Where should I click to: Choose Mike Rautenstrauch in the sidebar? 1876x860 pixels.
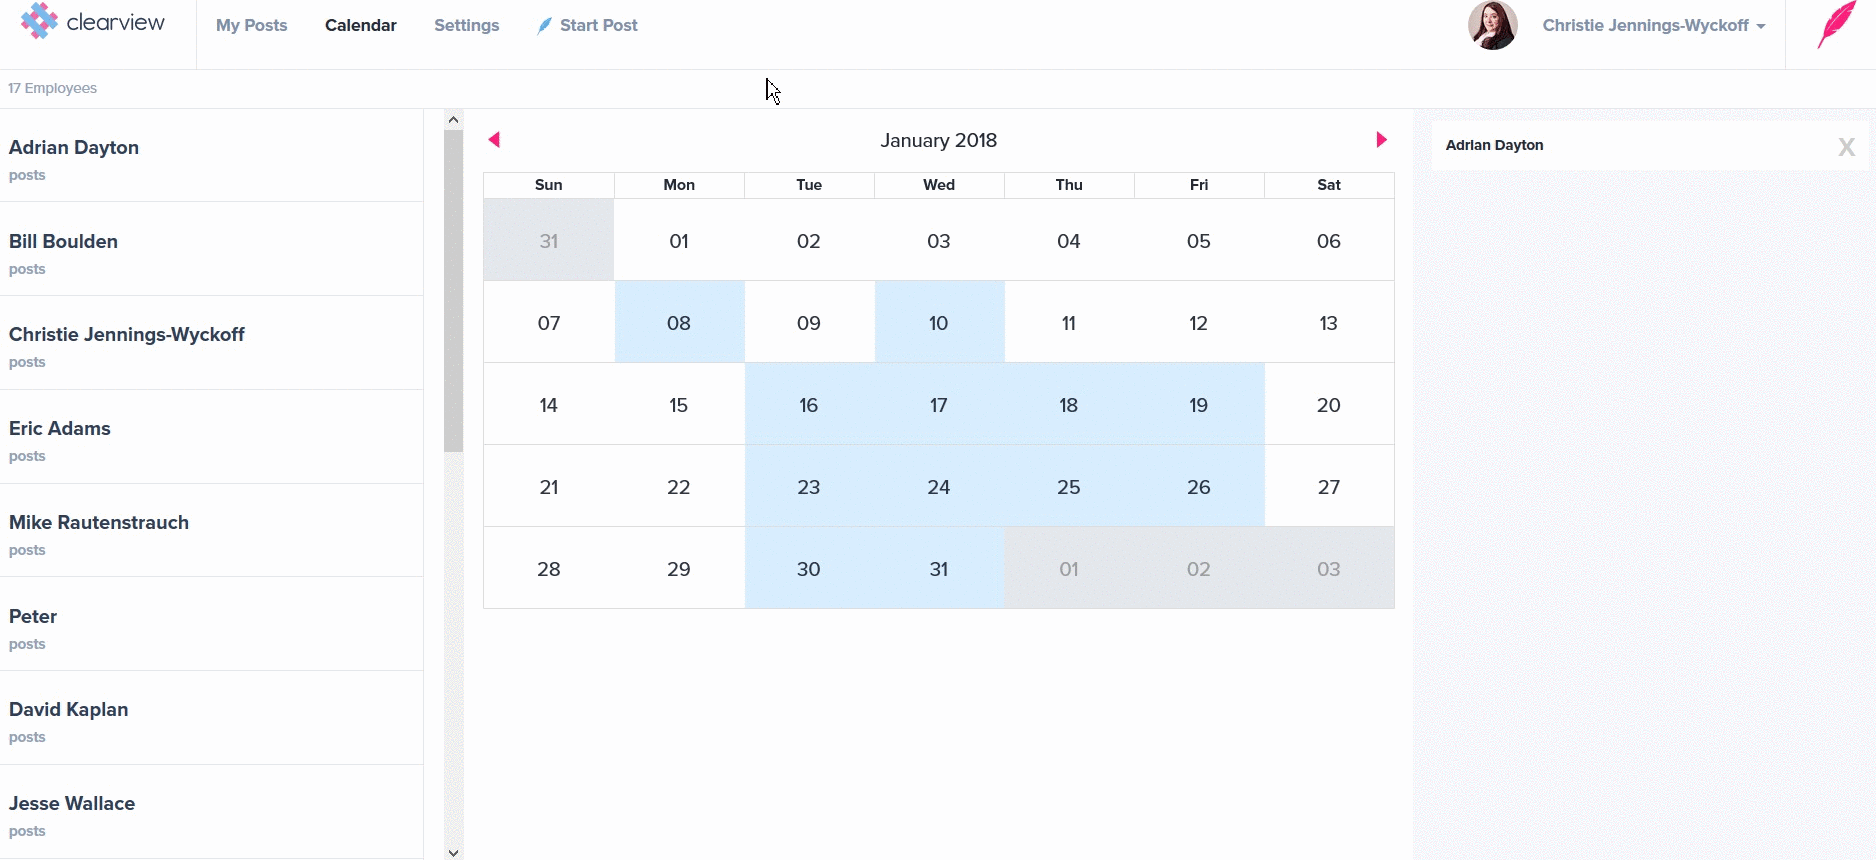point(99,523)
